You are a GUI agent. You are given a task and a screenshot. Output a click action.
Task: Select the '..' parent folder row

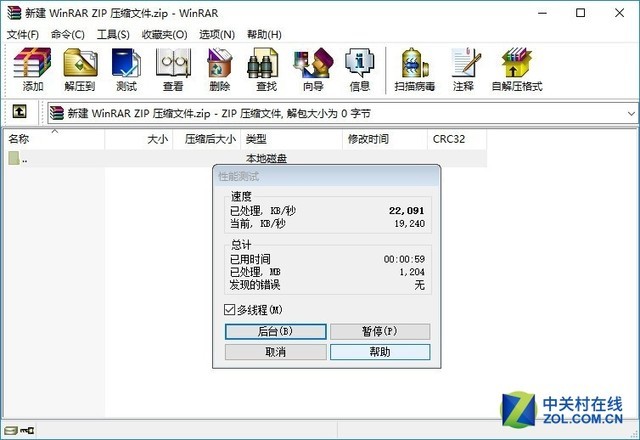point(247,158)
